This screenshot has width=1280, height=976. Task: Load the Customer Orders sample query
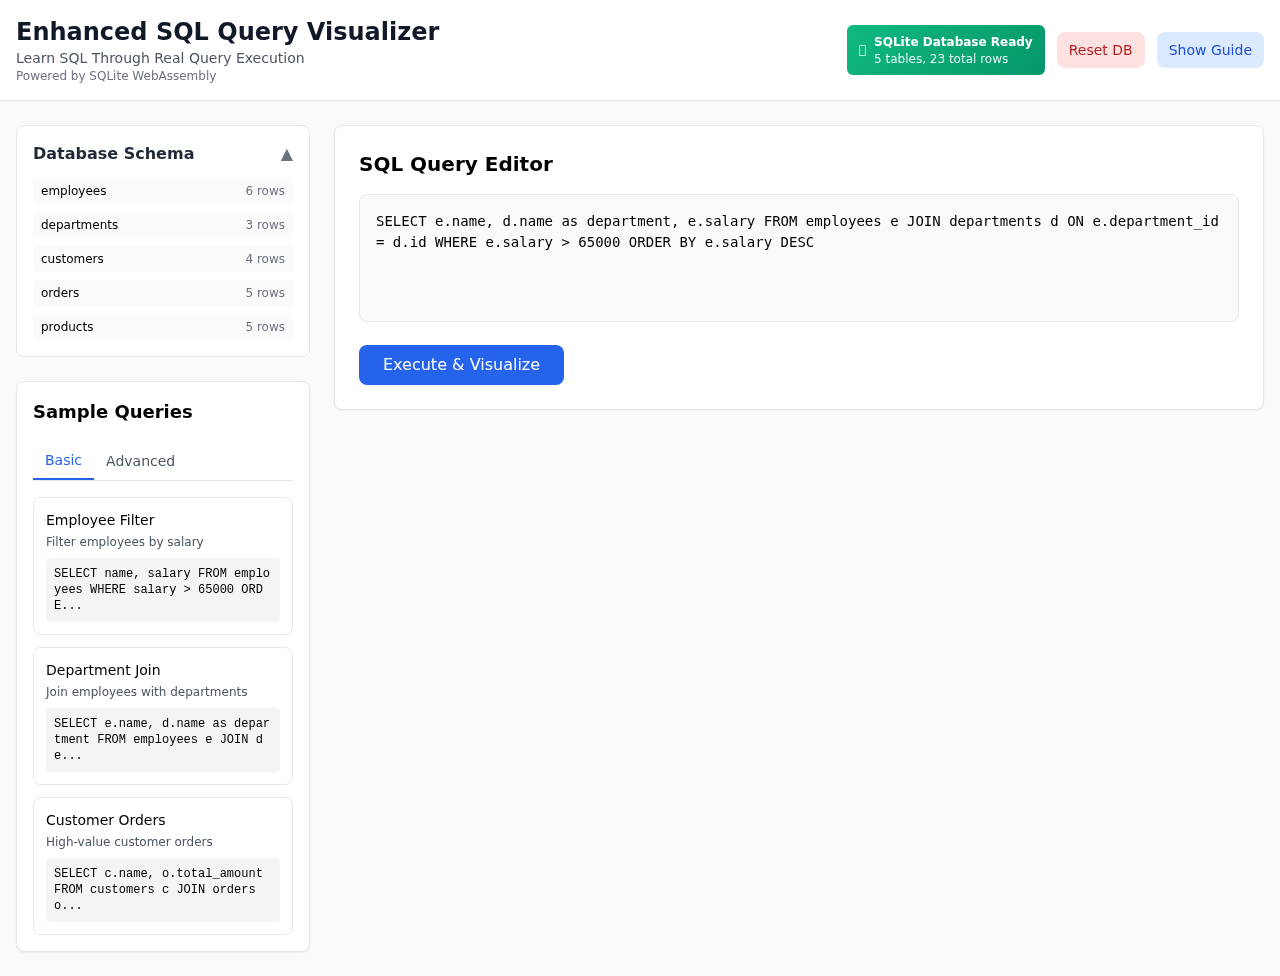point(162,865)
